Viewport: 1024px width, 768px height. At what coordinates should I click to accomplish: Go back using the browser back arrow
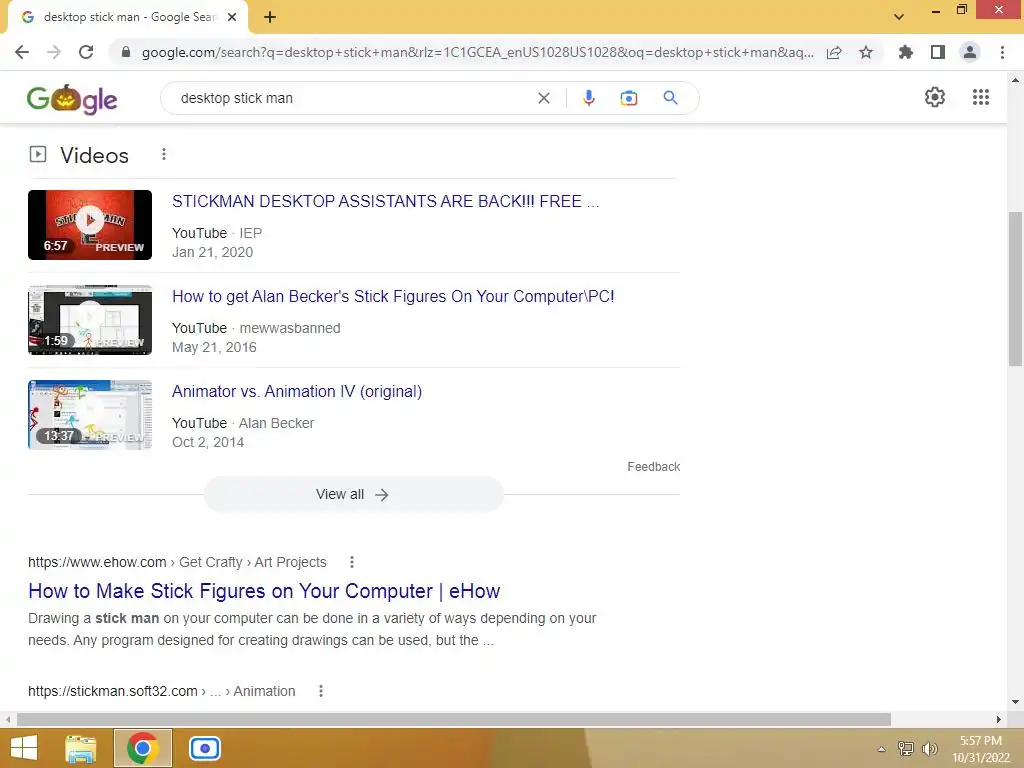pos(22,52)
